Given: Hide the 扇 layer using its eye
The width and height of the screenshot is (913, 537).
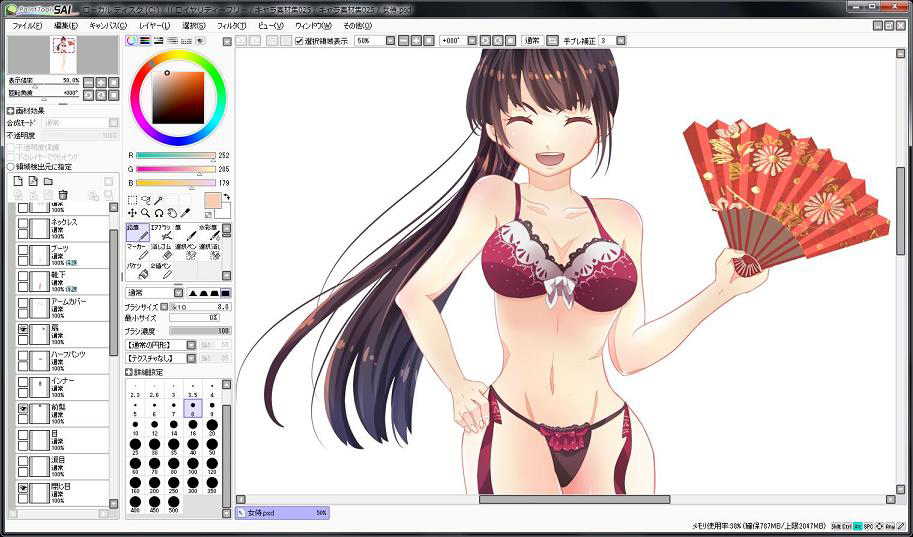Looking at the screenshot, I should point(23,328).
